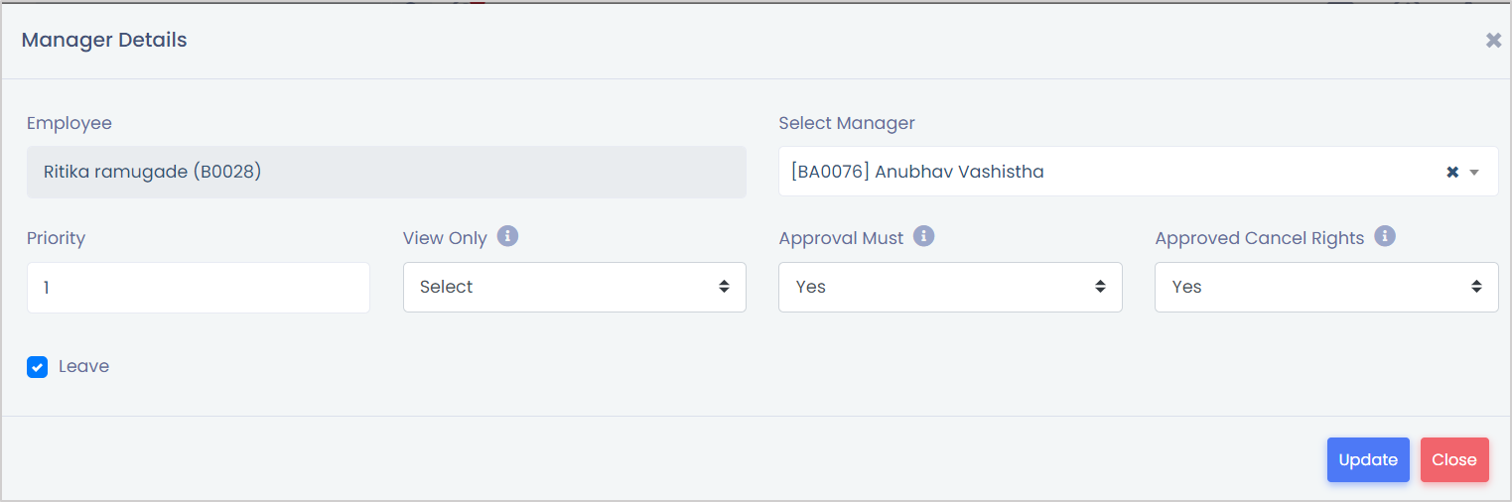The width and height of the screenshot is (1512, 502).
Task: Click the Select Manager label
Action: pyautogui.click(x=846, y=123)
